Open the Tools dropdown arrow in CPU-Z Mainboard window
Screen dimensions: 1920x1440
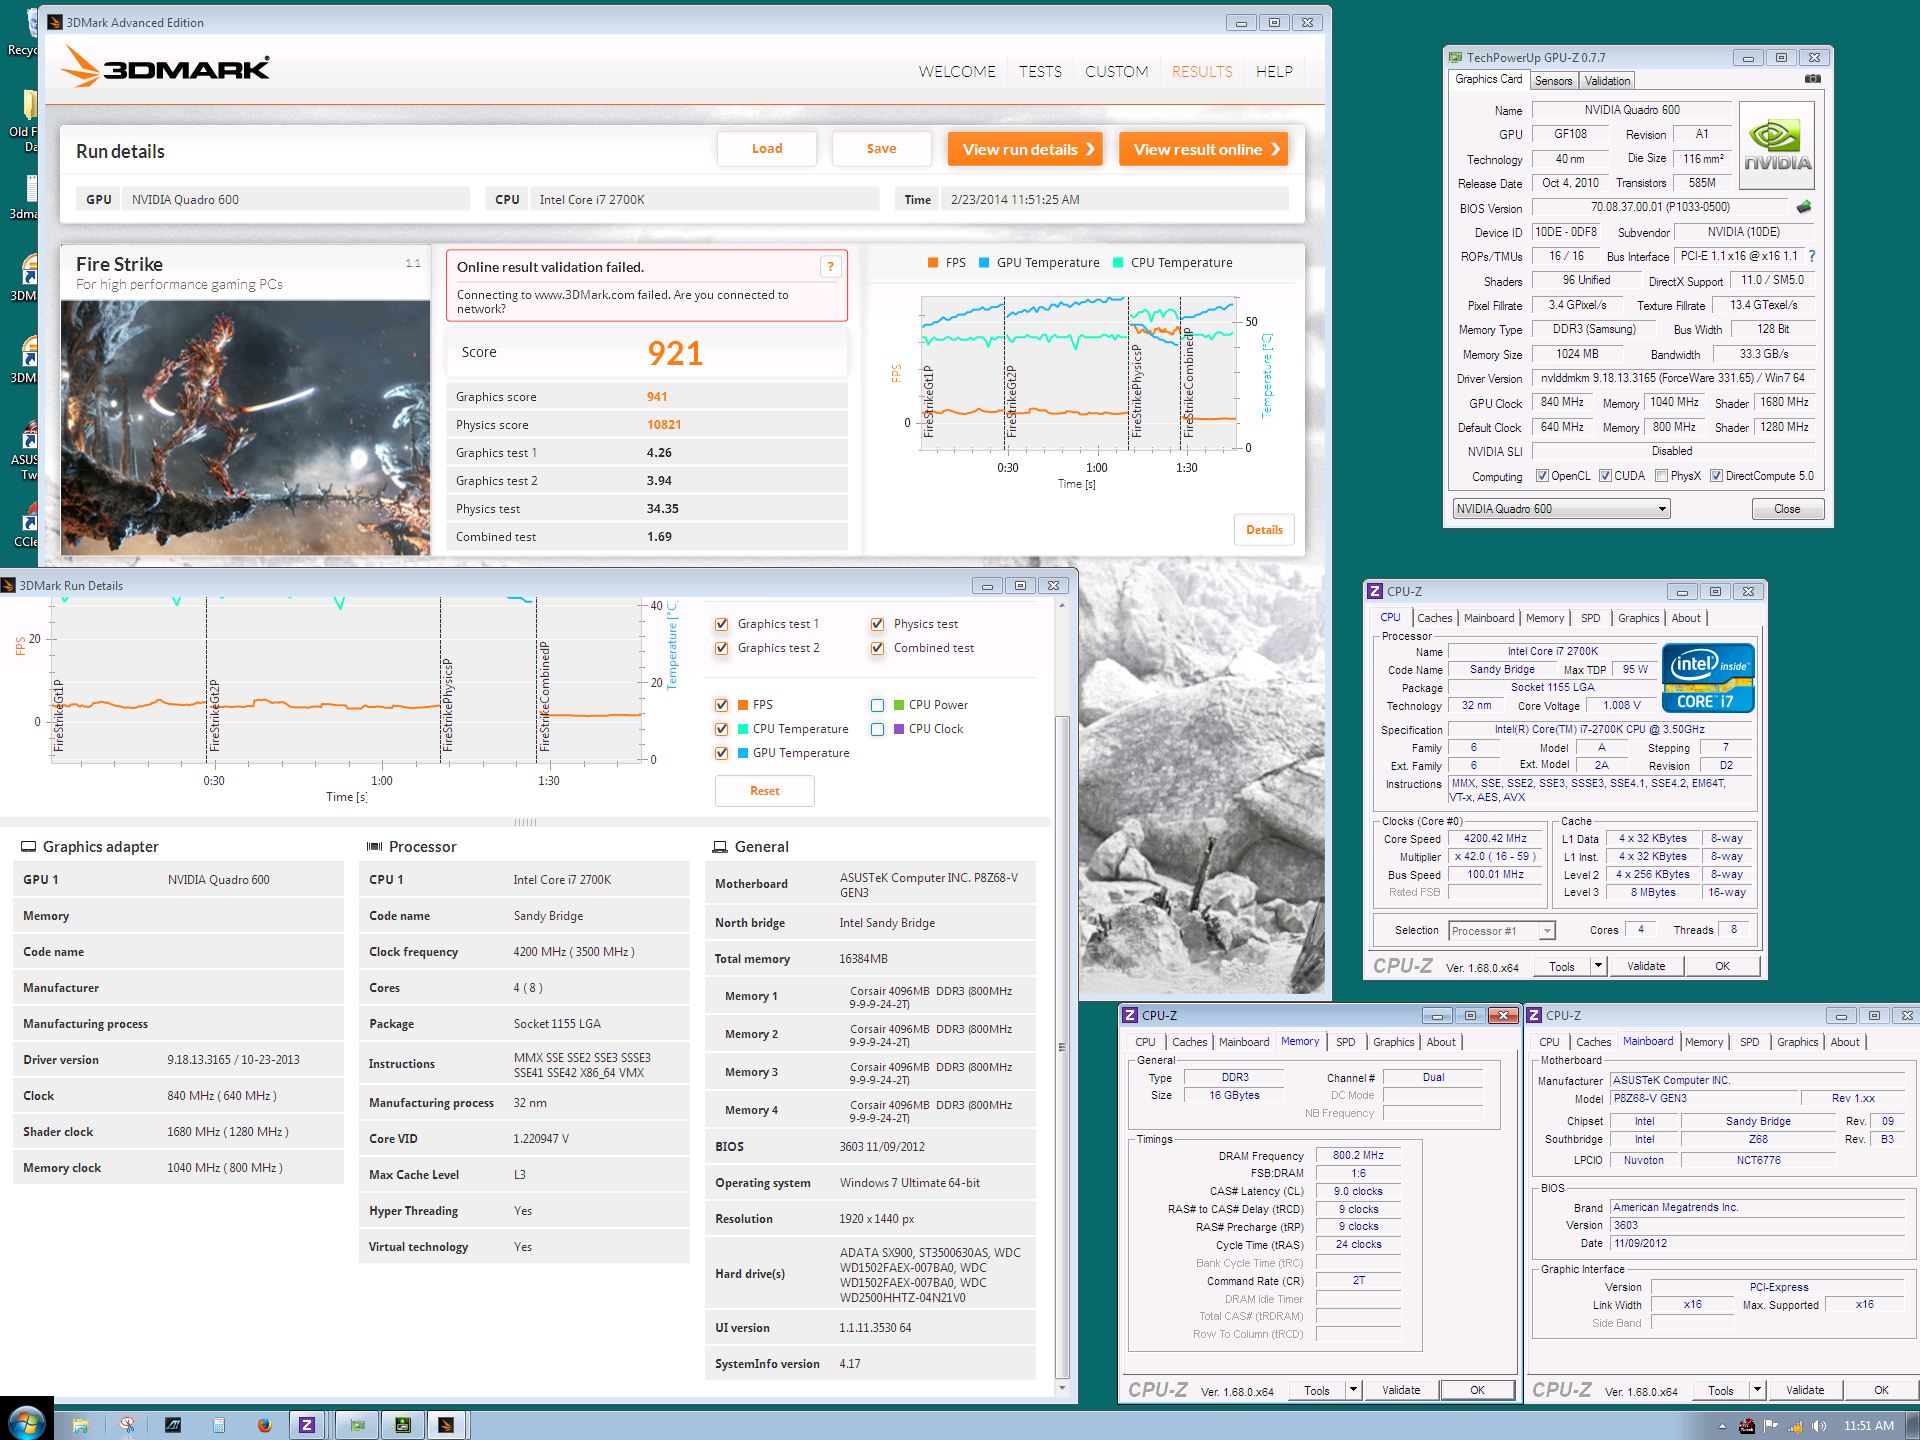[x=1757, y=1390]
